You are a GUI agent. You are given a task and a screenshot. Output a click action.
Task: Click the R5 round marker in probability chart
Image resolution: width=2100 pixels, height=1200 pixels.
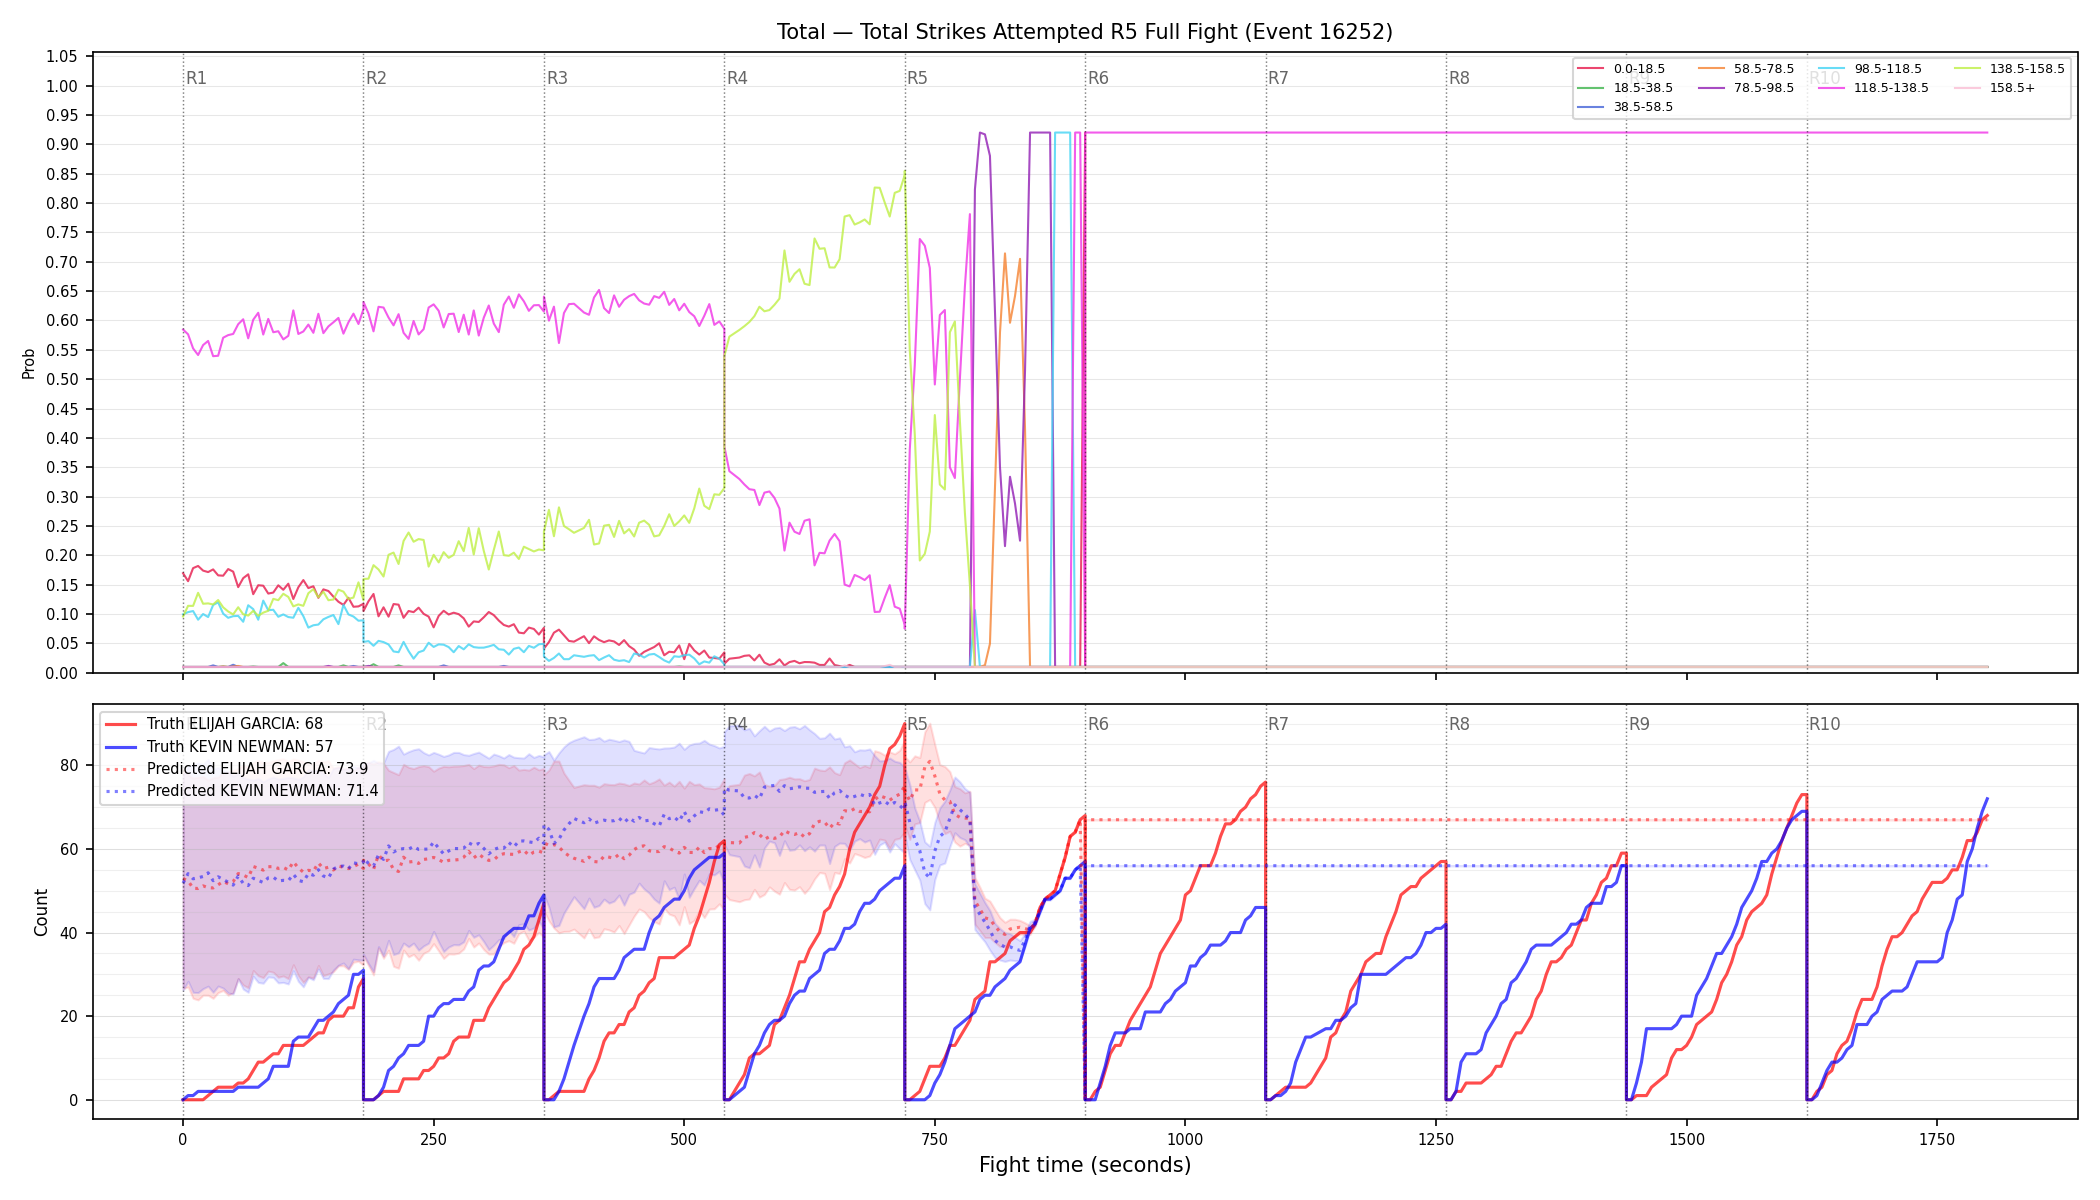click(x=917, y=78)
